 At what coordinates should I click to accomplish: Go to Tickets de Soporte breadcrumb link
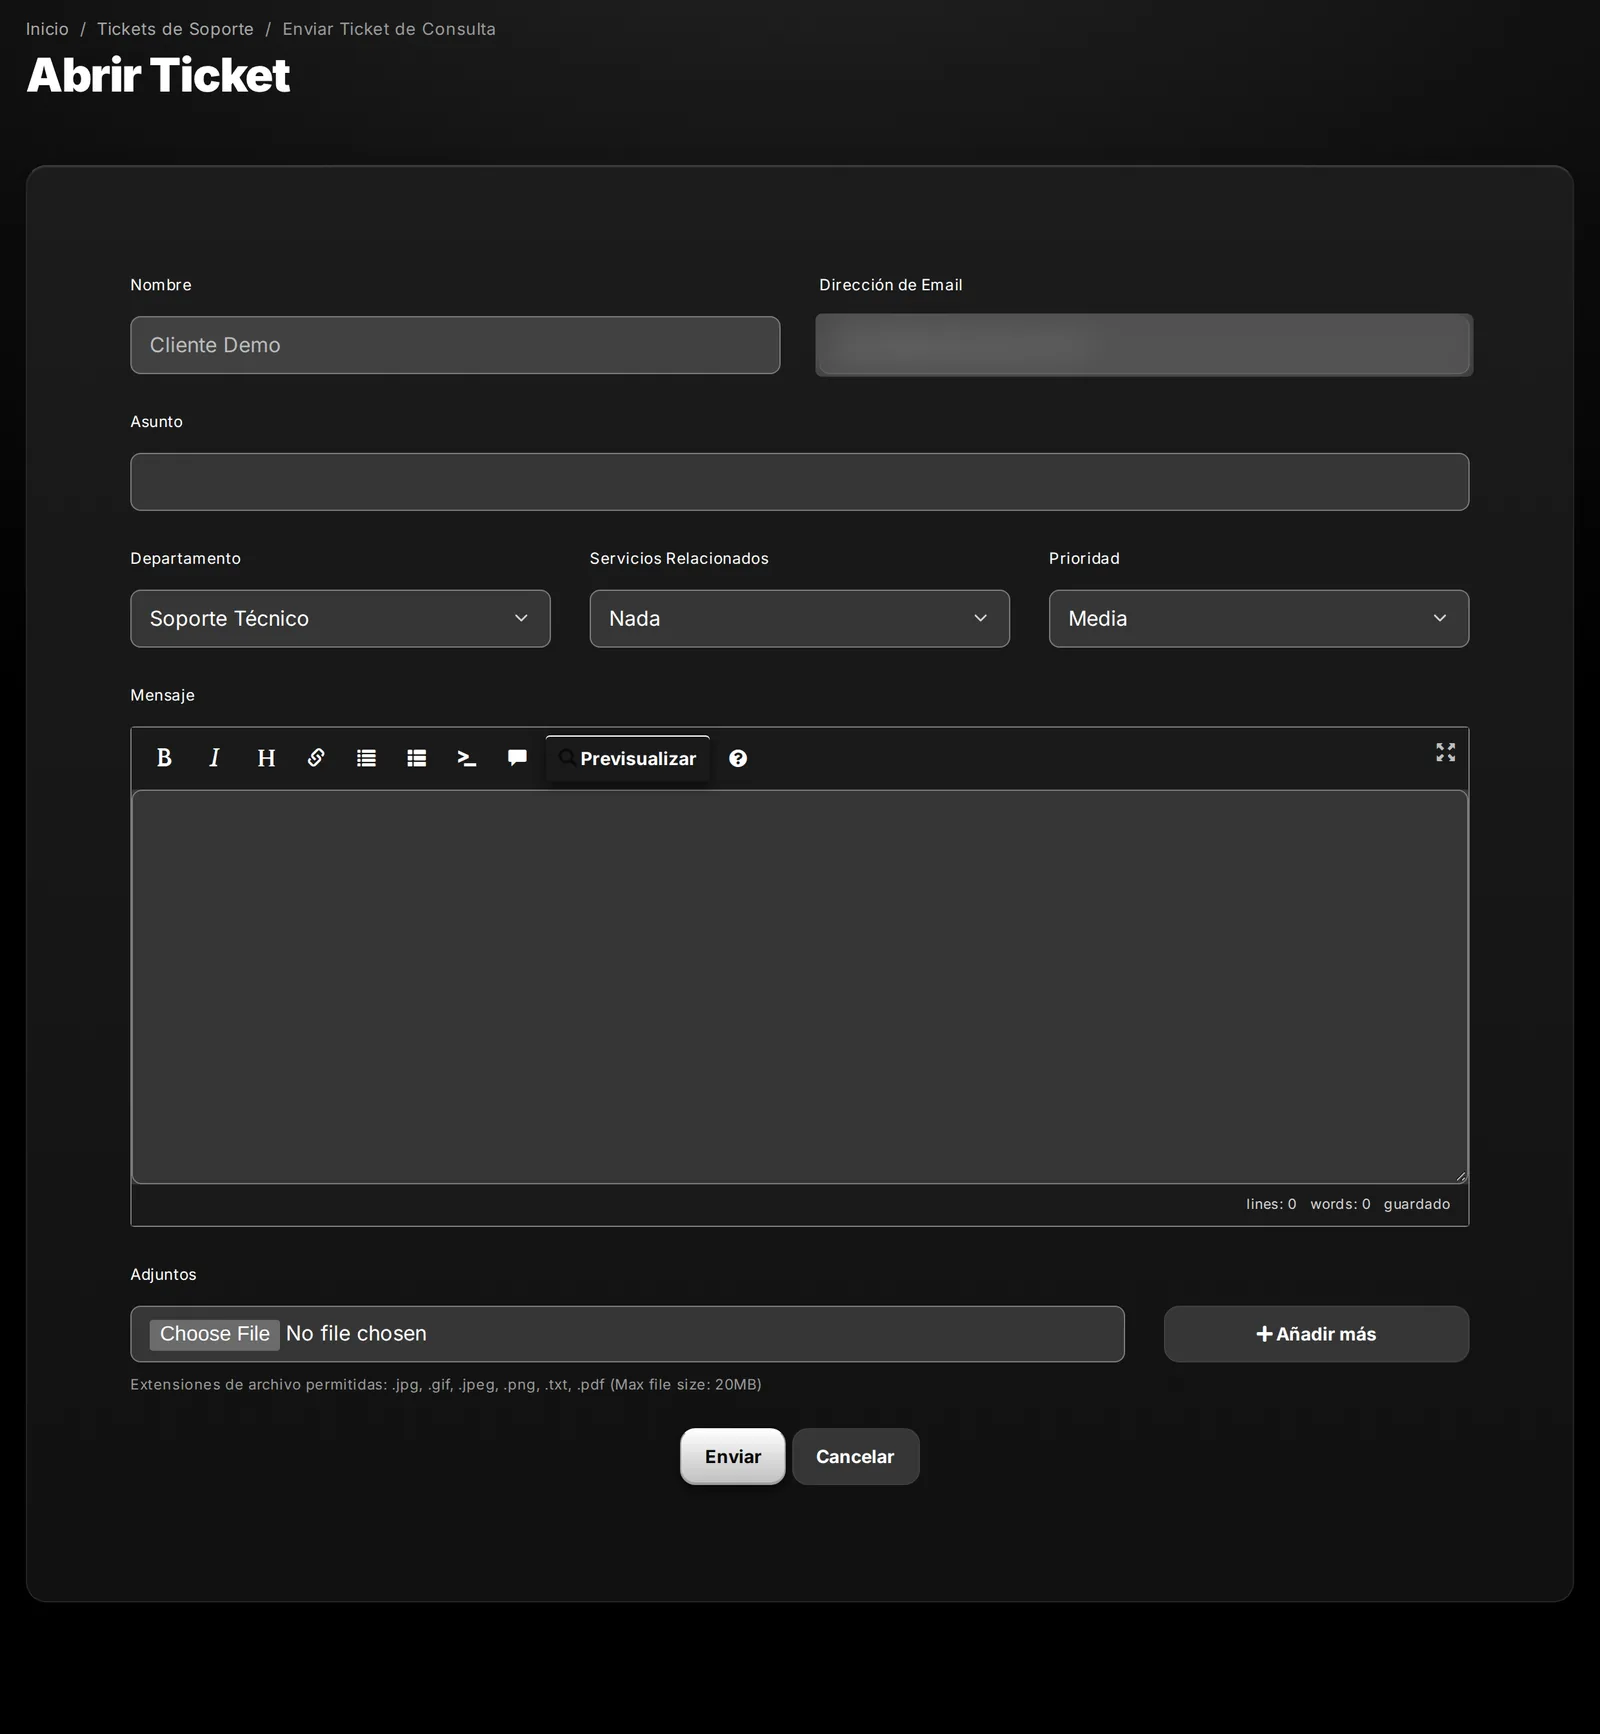coord(175,29)
